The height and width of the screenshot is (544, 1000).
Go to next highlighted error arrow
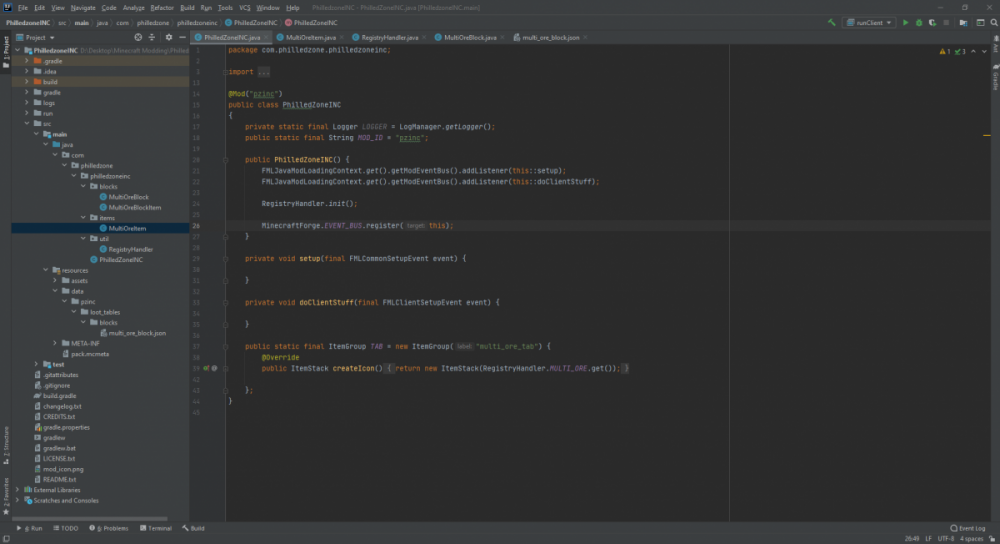coord(984,51)
